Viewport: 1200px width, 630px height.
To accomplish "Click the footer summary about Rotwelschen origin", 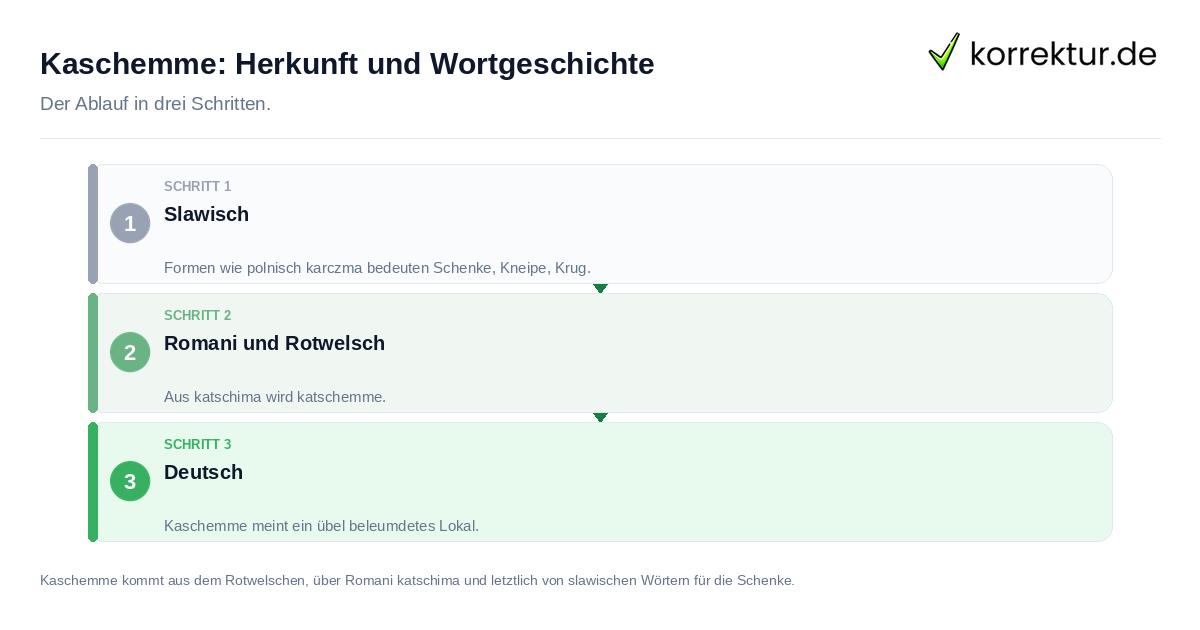I will [x=417, y=580].
